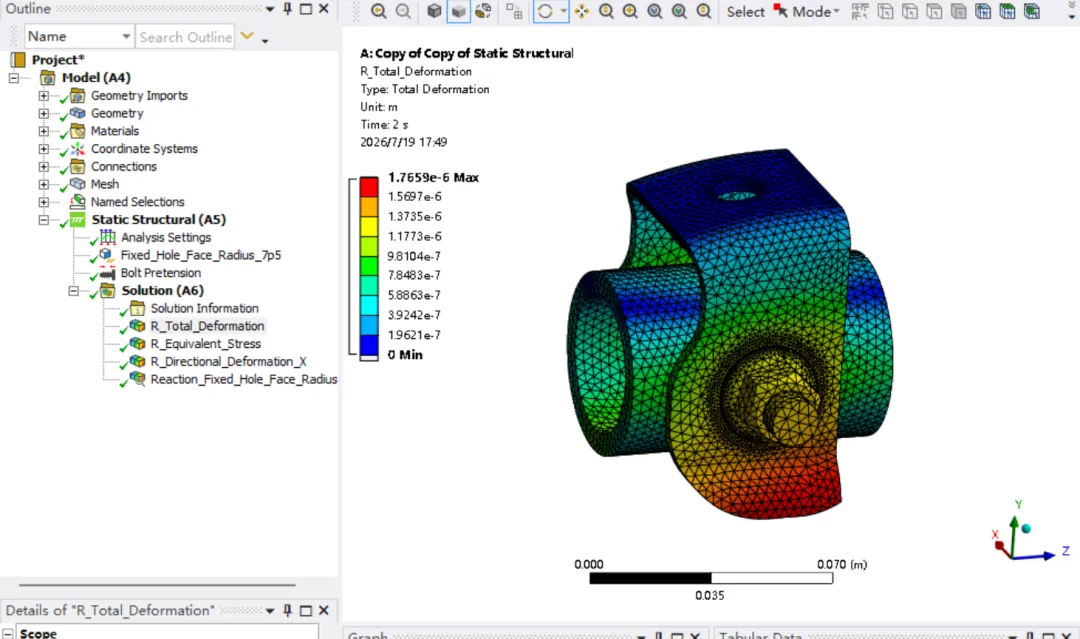
Task: Select Reaction_Fixed_Hole_Face_Radius probe
Action: [244, 379]
